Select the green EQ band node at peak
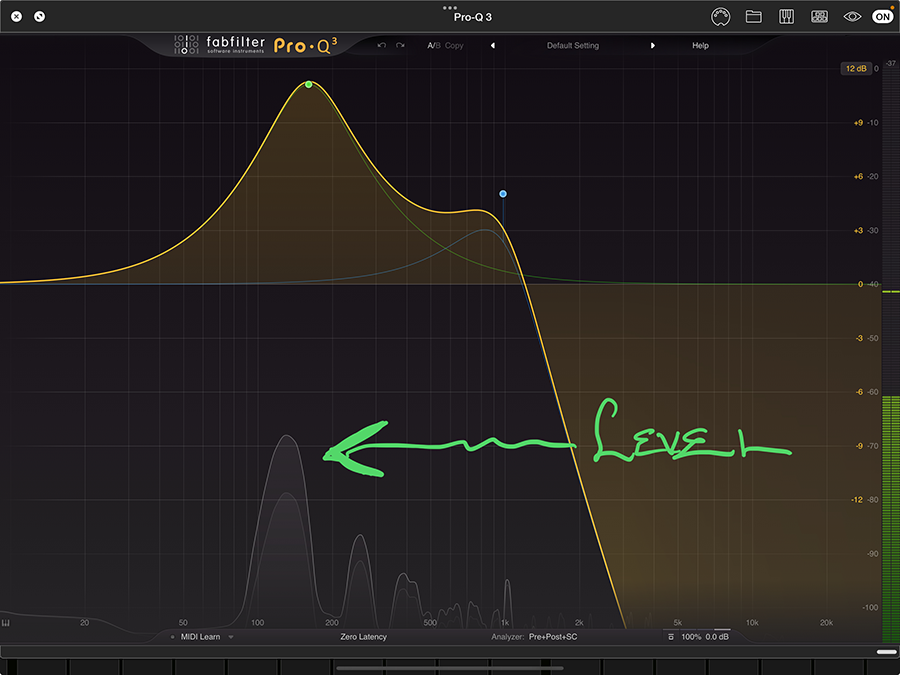This screenshot has height=675, width=900. (309, 84)
